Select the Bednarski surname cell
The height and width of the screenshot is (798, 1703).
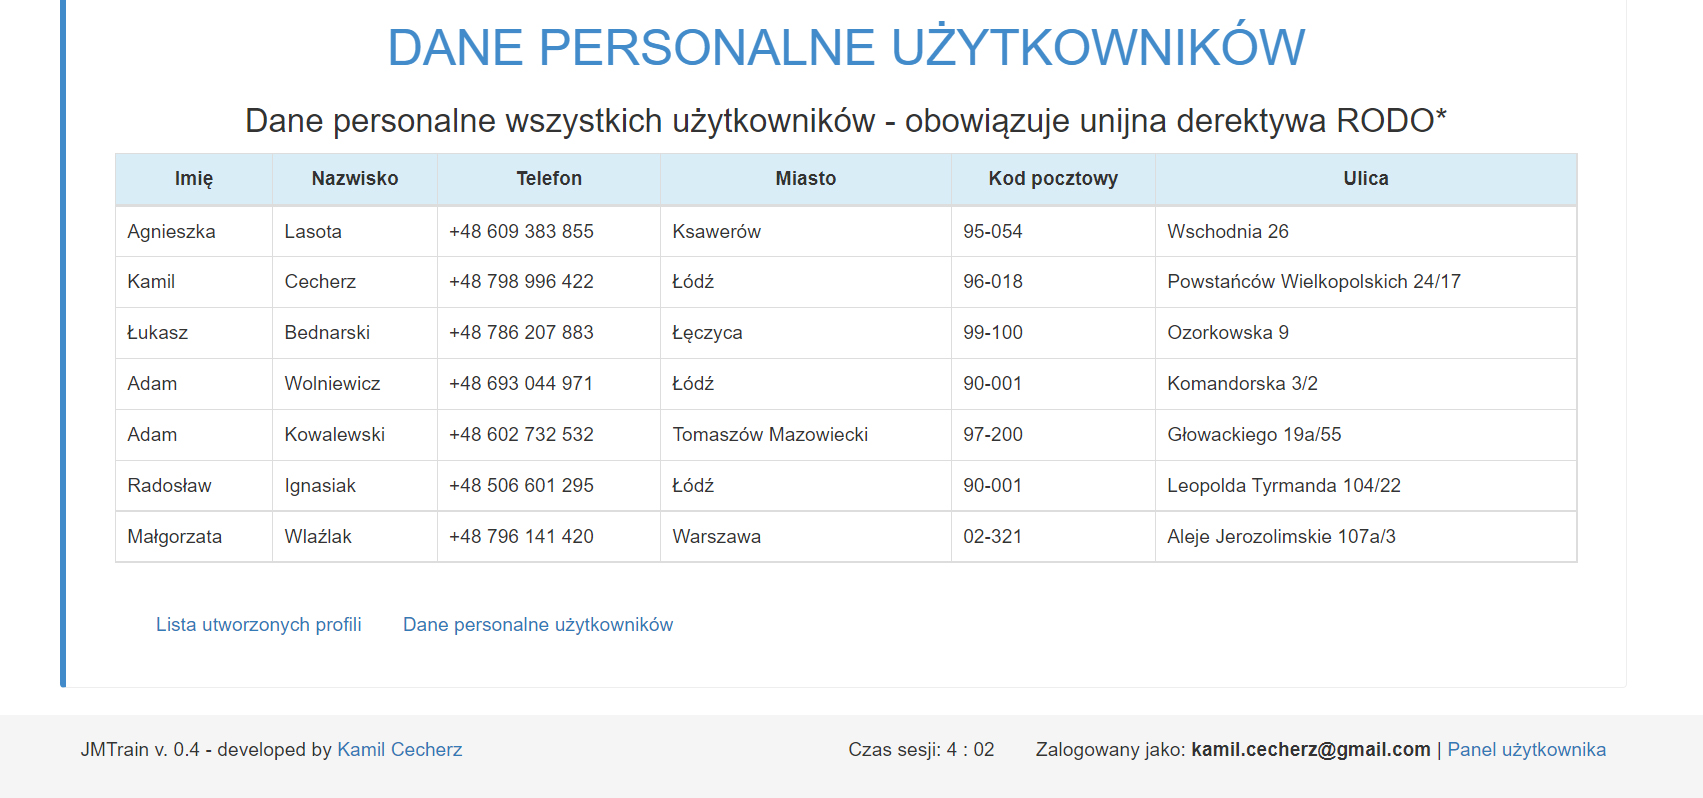coord(355,333)
